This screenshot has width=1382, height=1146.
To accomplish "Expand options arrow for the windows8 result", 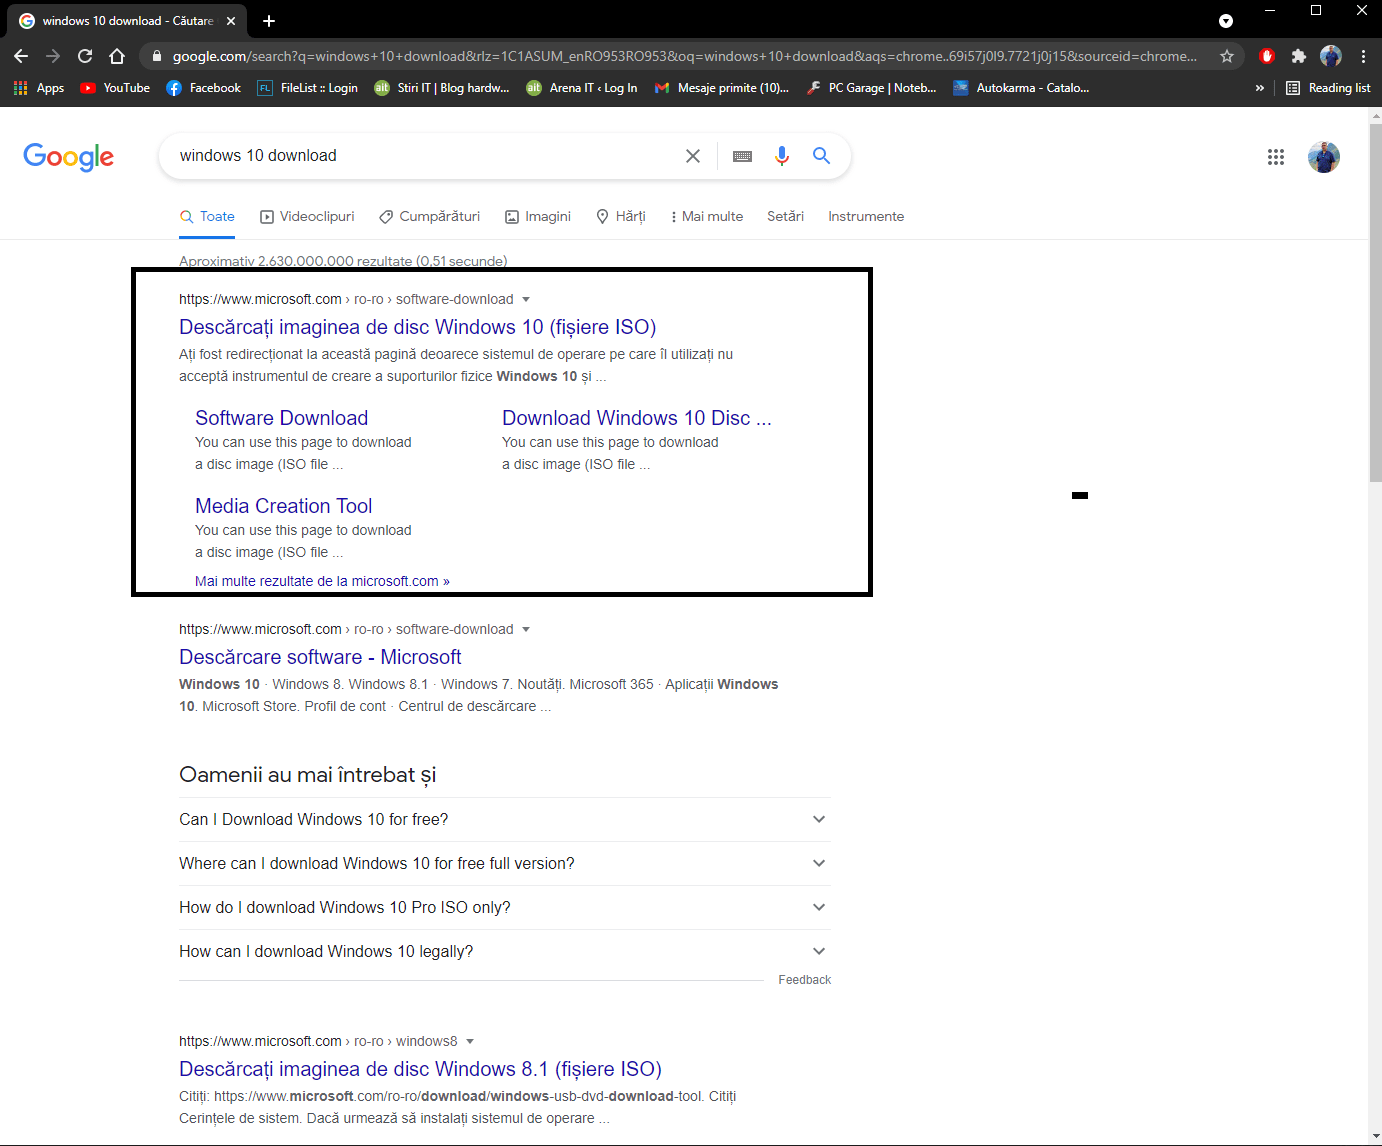I will pyautogui.click(x=470, y=1041).
